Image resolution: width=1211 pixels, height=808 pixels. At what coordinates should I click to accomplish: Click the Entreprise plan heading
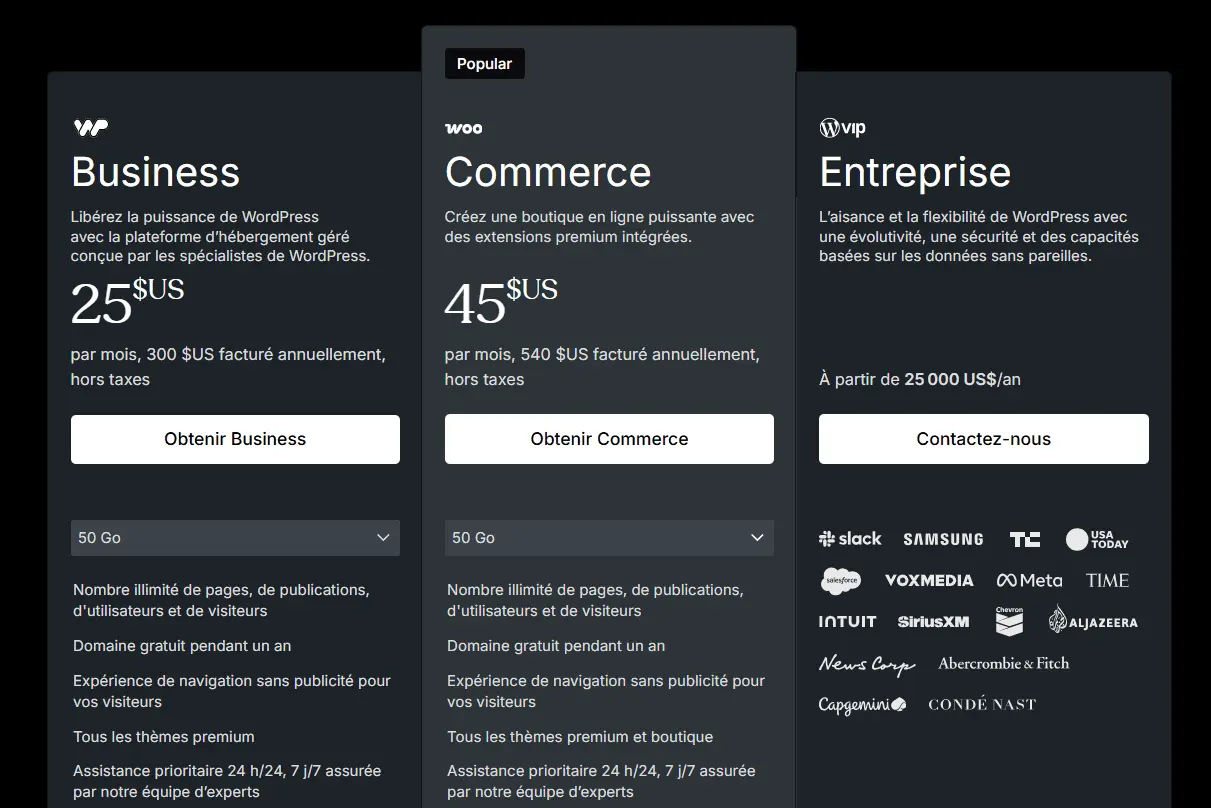(915, 172)
